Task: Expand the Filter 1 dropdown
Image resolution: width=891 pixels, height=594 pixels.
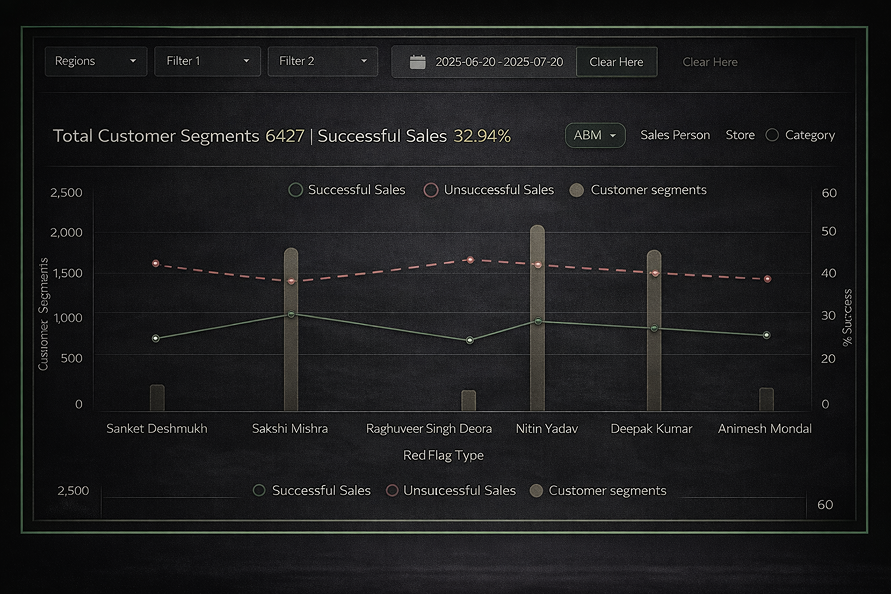Action: click(207, 61)
